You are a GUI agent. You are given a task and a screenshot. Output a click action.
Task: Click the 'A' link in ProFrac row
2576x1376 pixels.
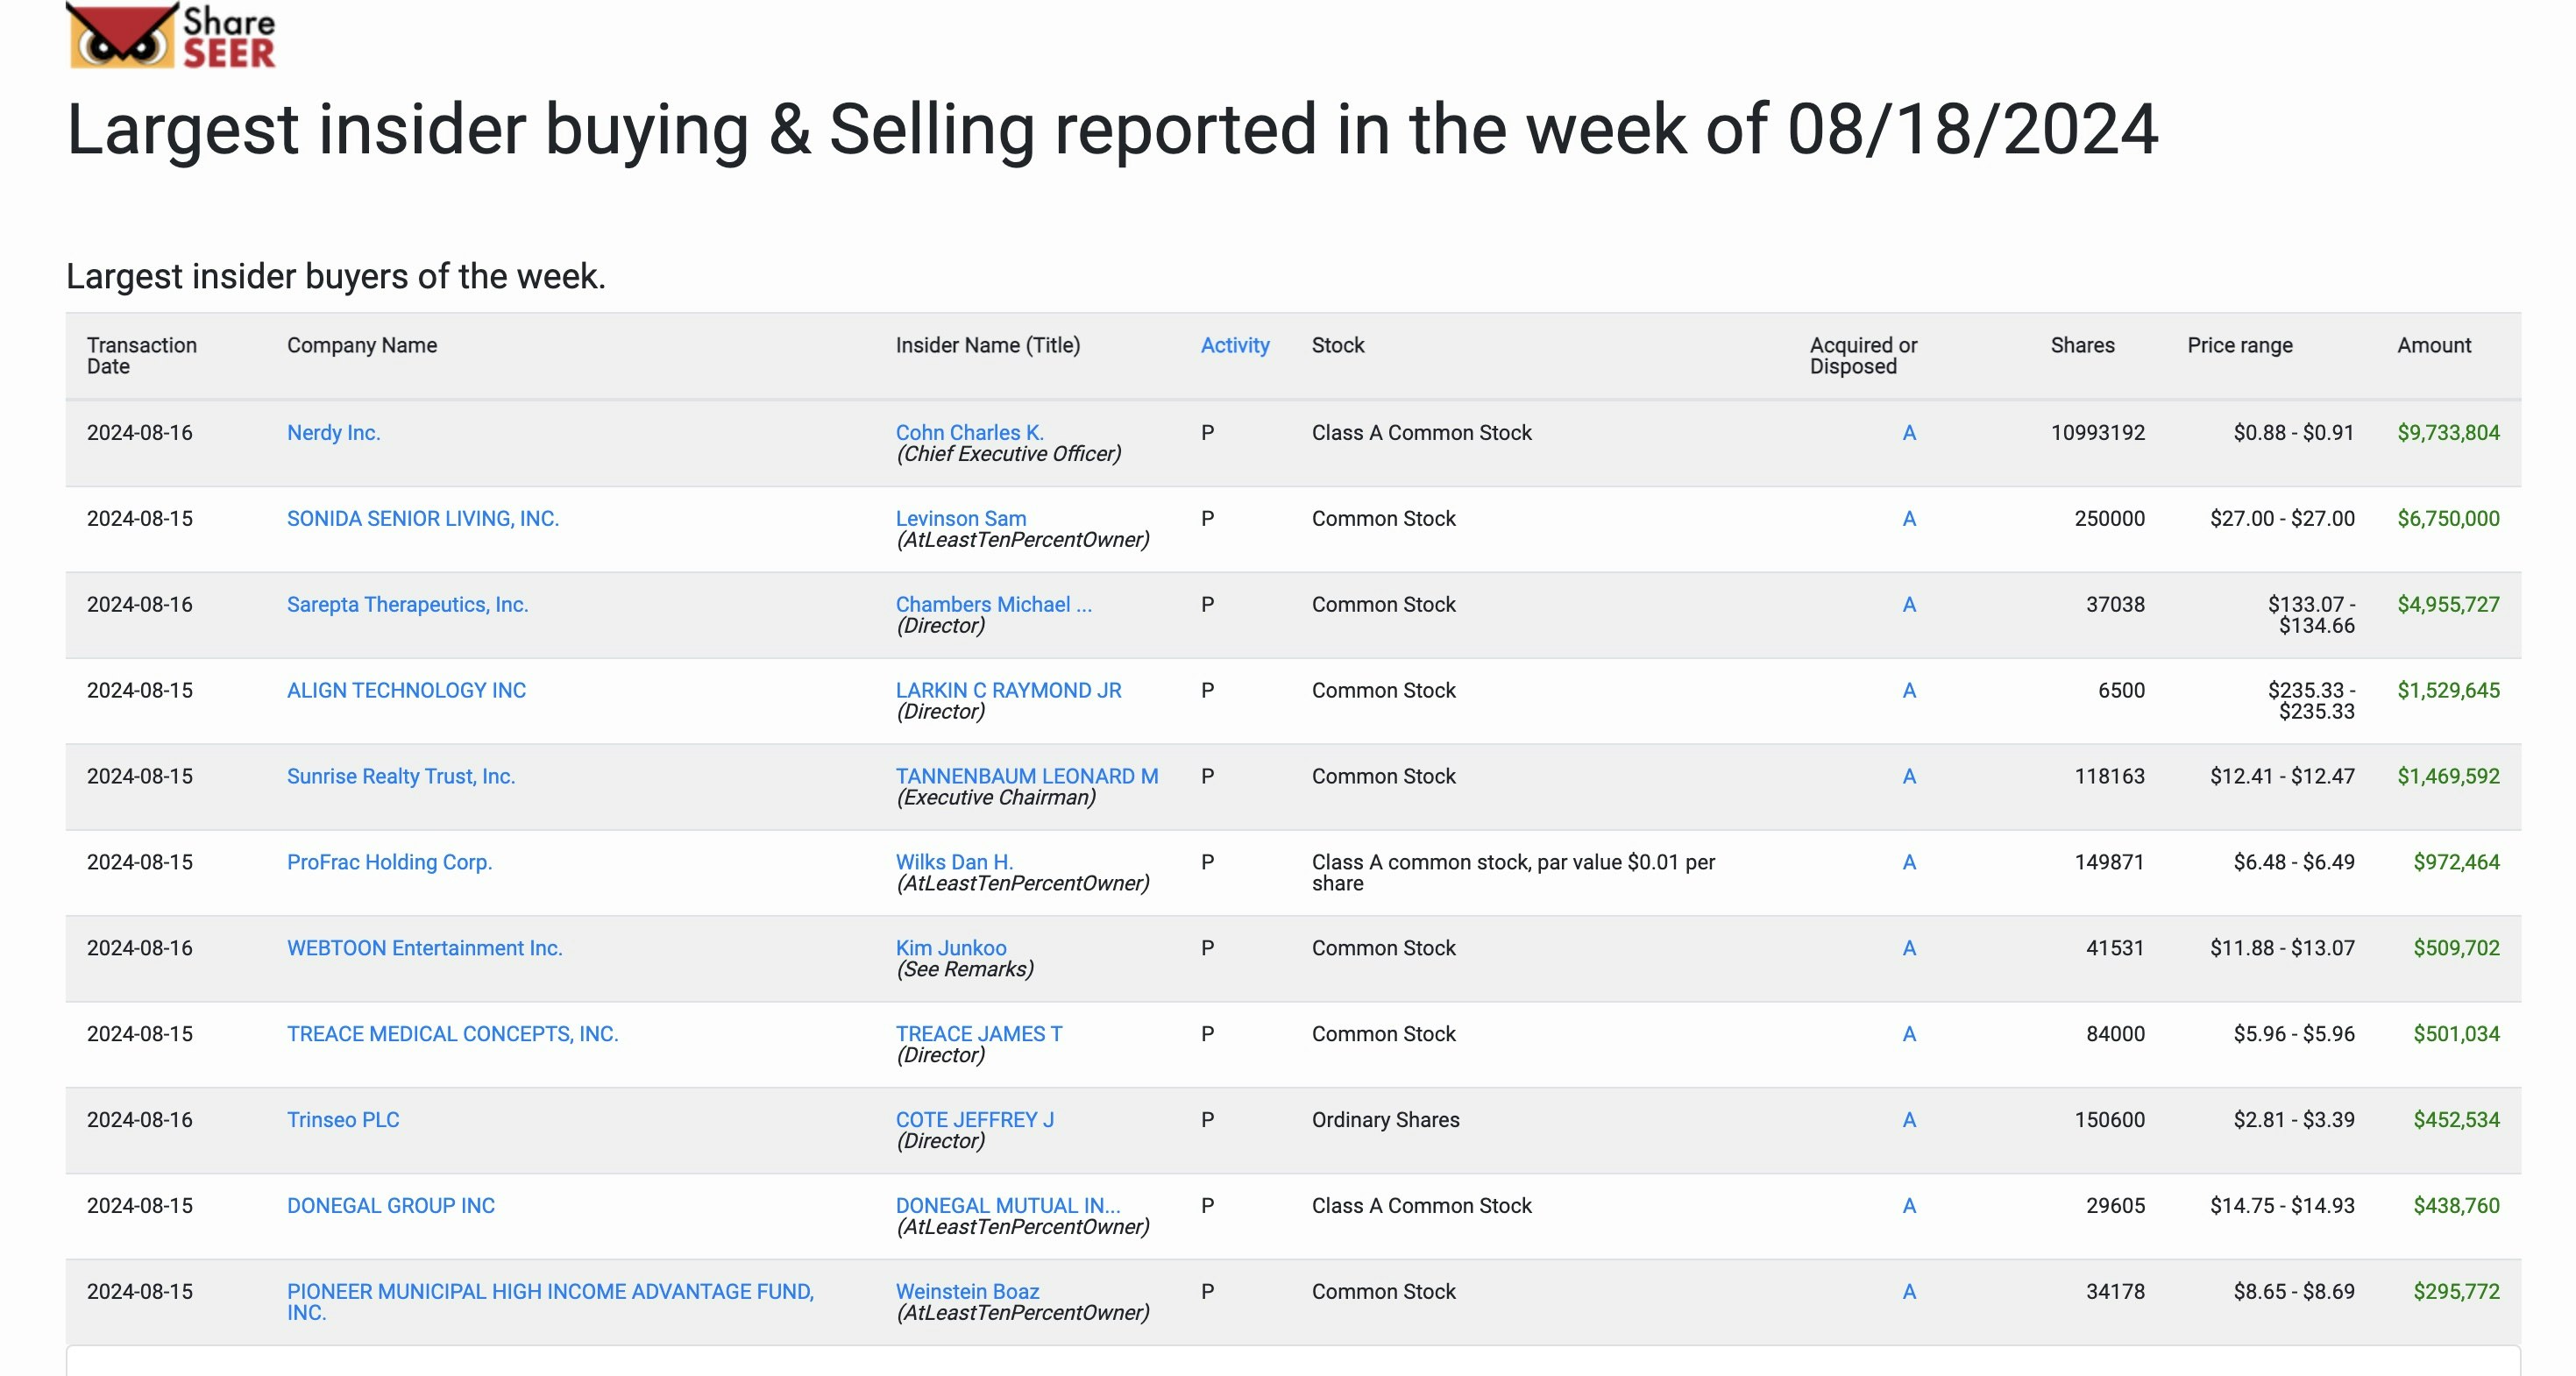[x=1908, y=862]
